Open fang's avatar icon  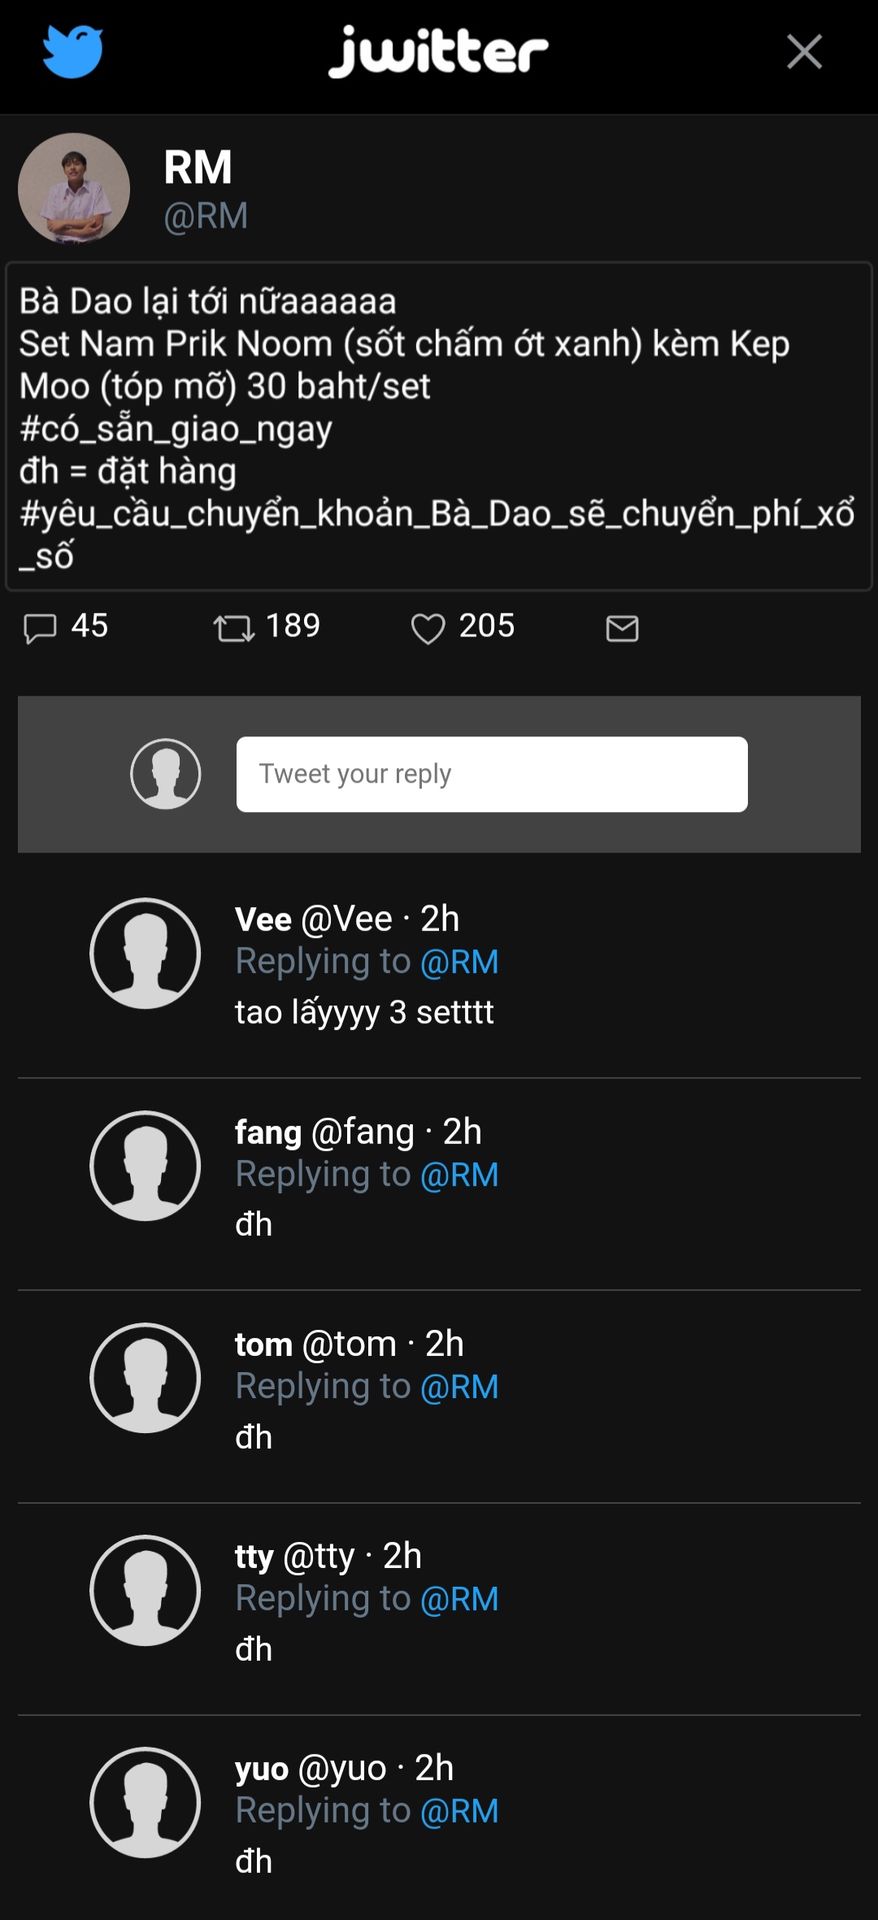click(146, 1166)
